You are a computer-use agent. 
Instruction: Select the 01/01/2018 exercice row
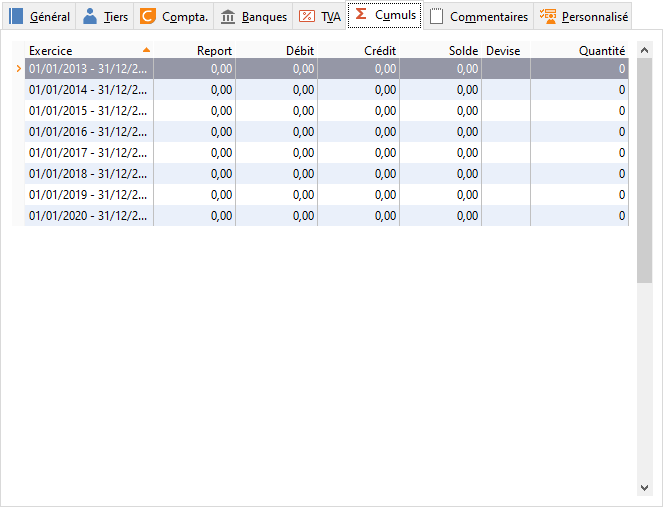(x=326, y=174)
